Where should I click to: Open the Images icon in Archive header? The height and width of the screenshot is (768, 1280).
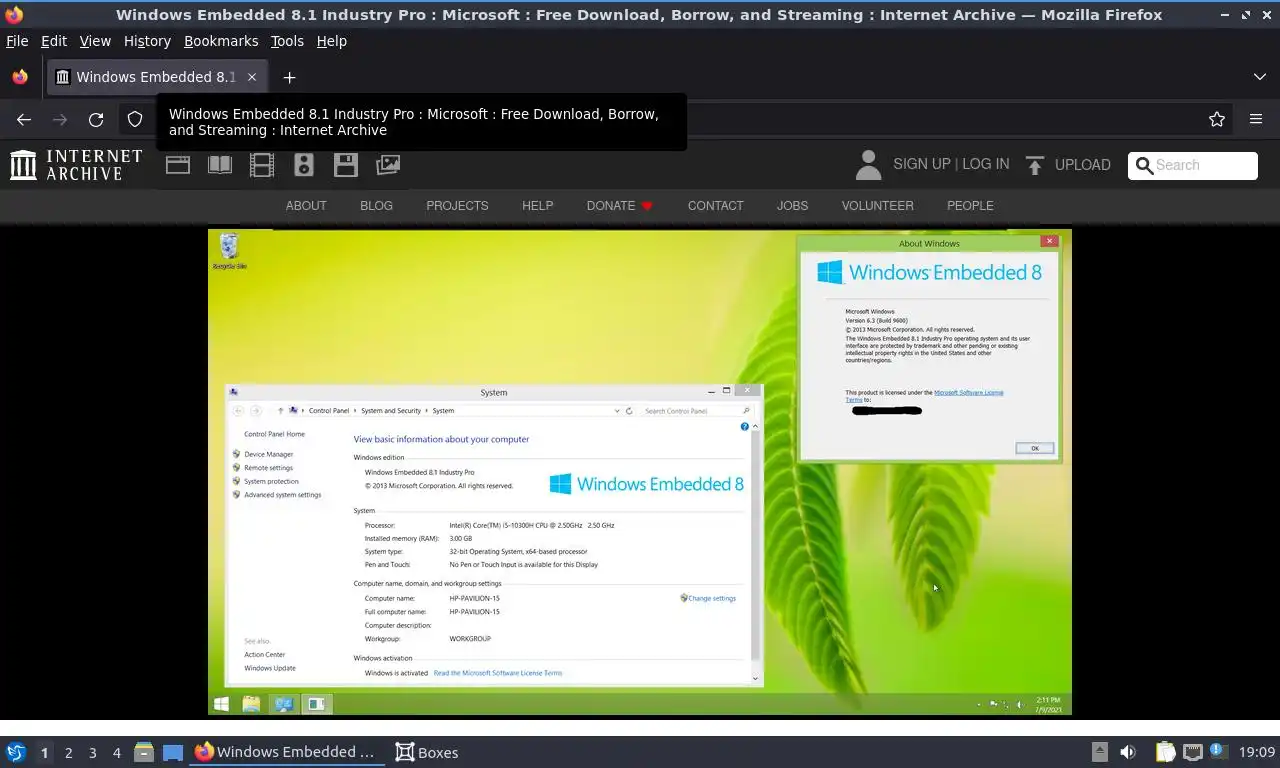388,165
